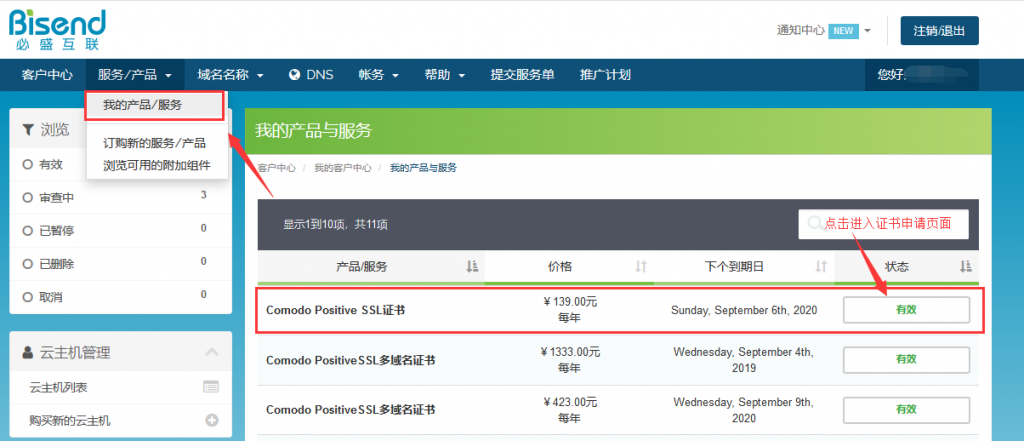Click the user icon beside 云主机管理
The width and height of the screenshot is (1024, 441).
point(27,353)
